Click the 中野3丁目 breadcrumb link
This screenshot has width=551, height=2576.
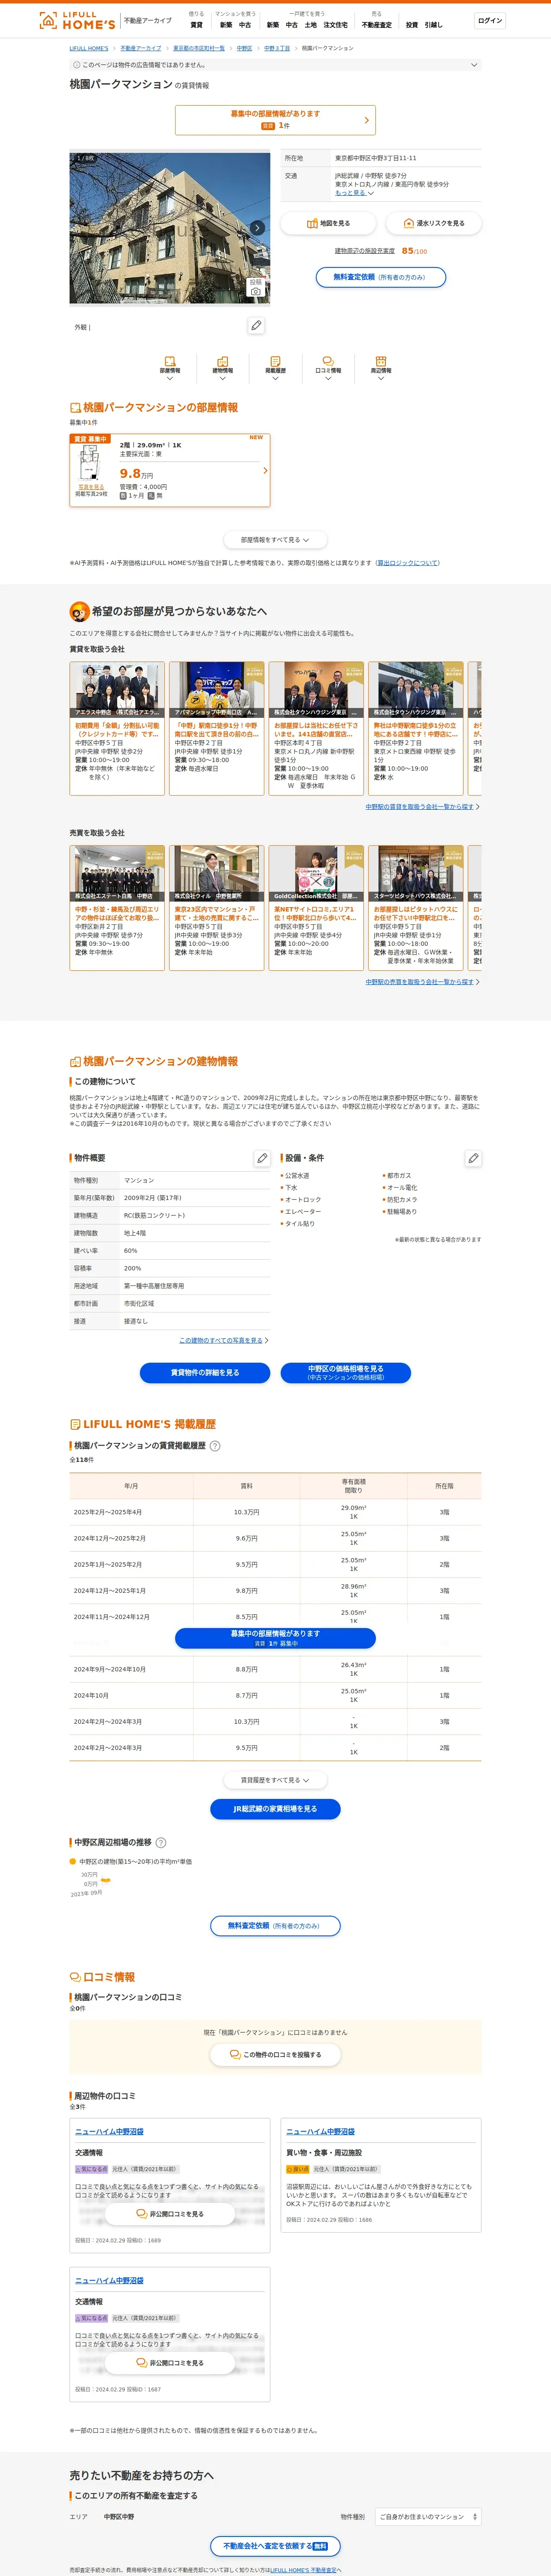277,48
